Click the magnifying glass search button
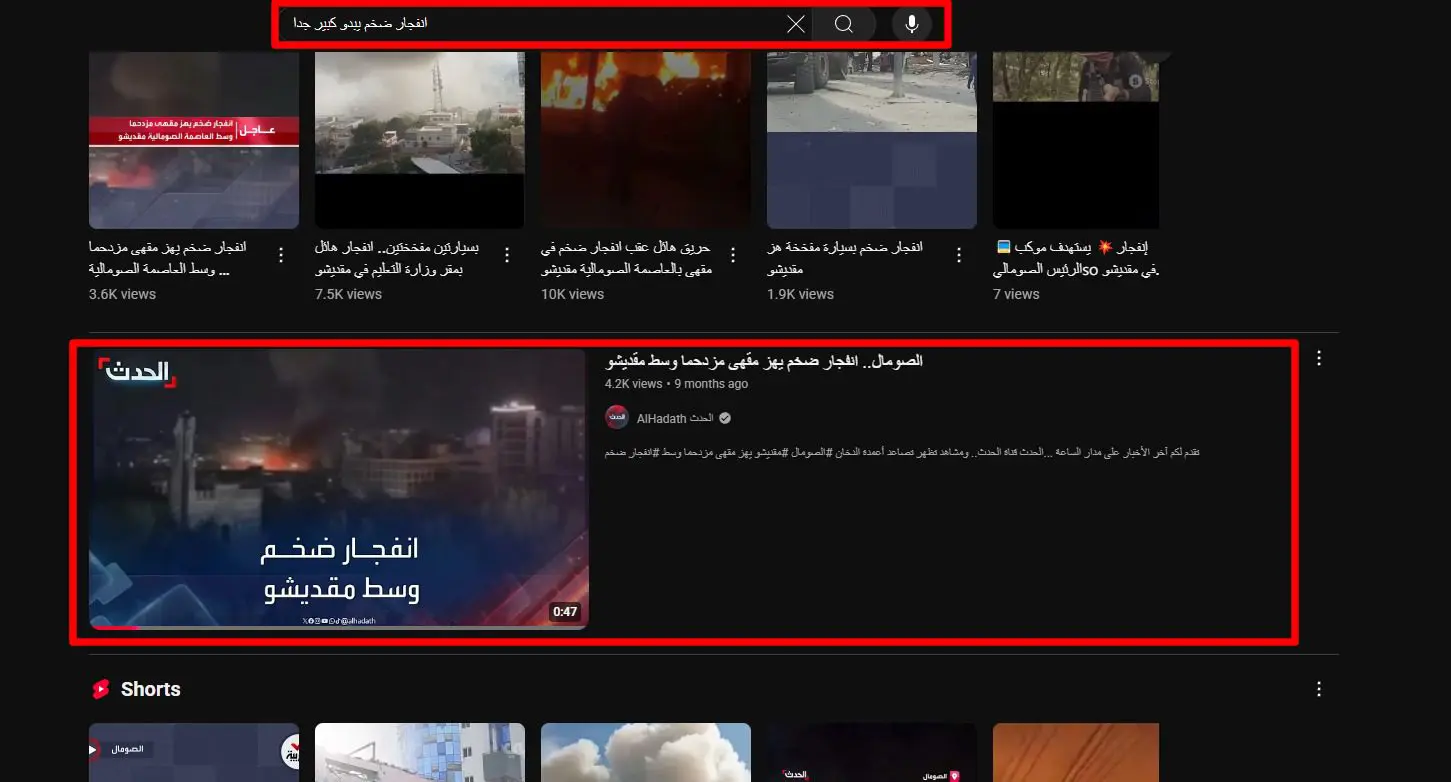The image size is (1451, 782). (844, 24)
